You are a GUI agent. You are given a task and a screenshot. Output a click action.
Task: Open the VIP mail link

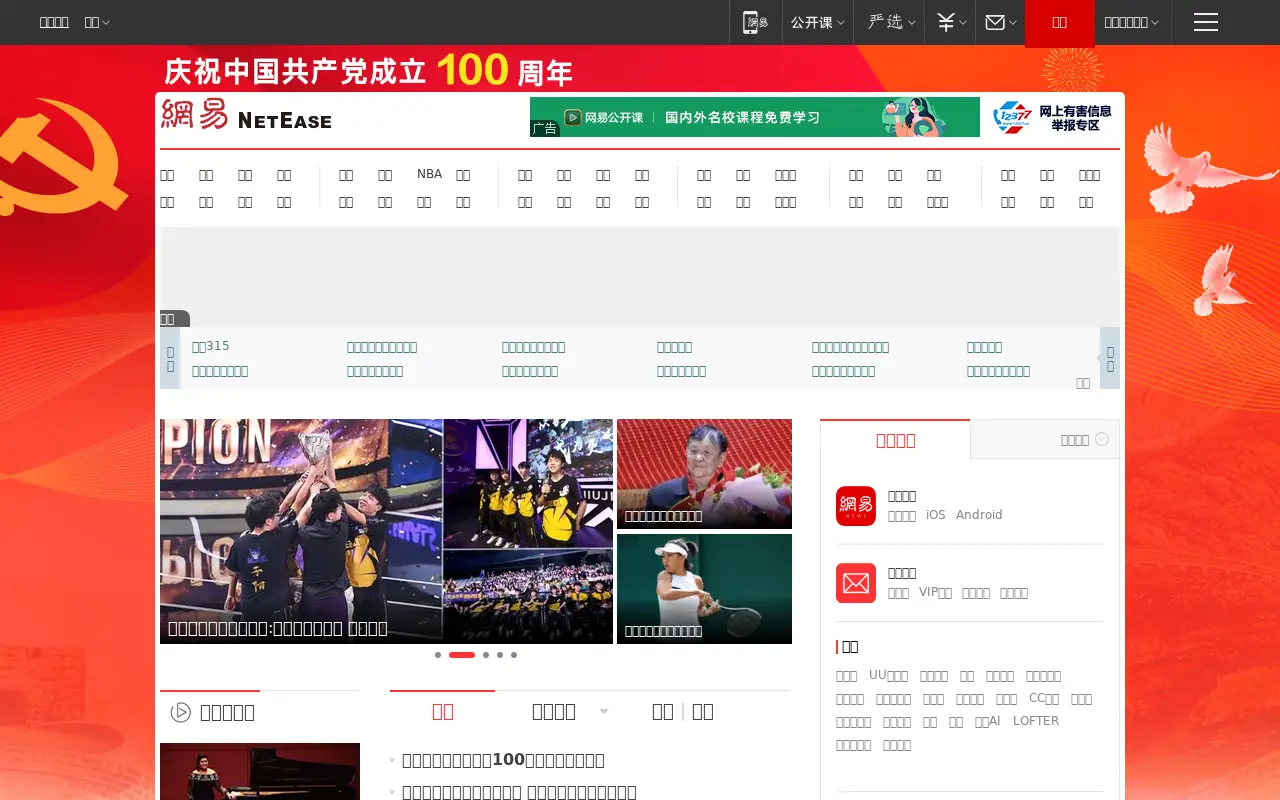coord(935,592)
